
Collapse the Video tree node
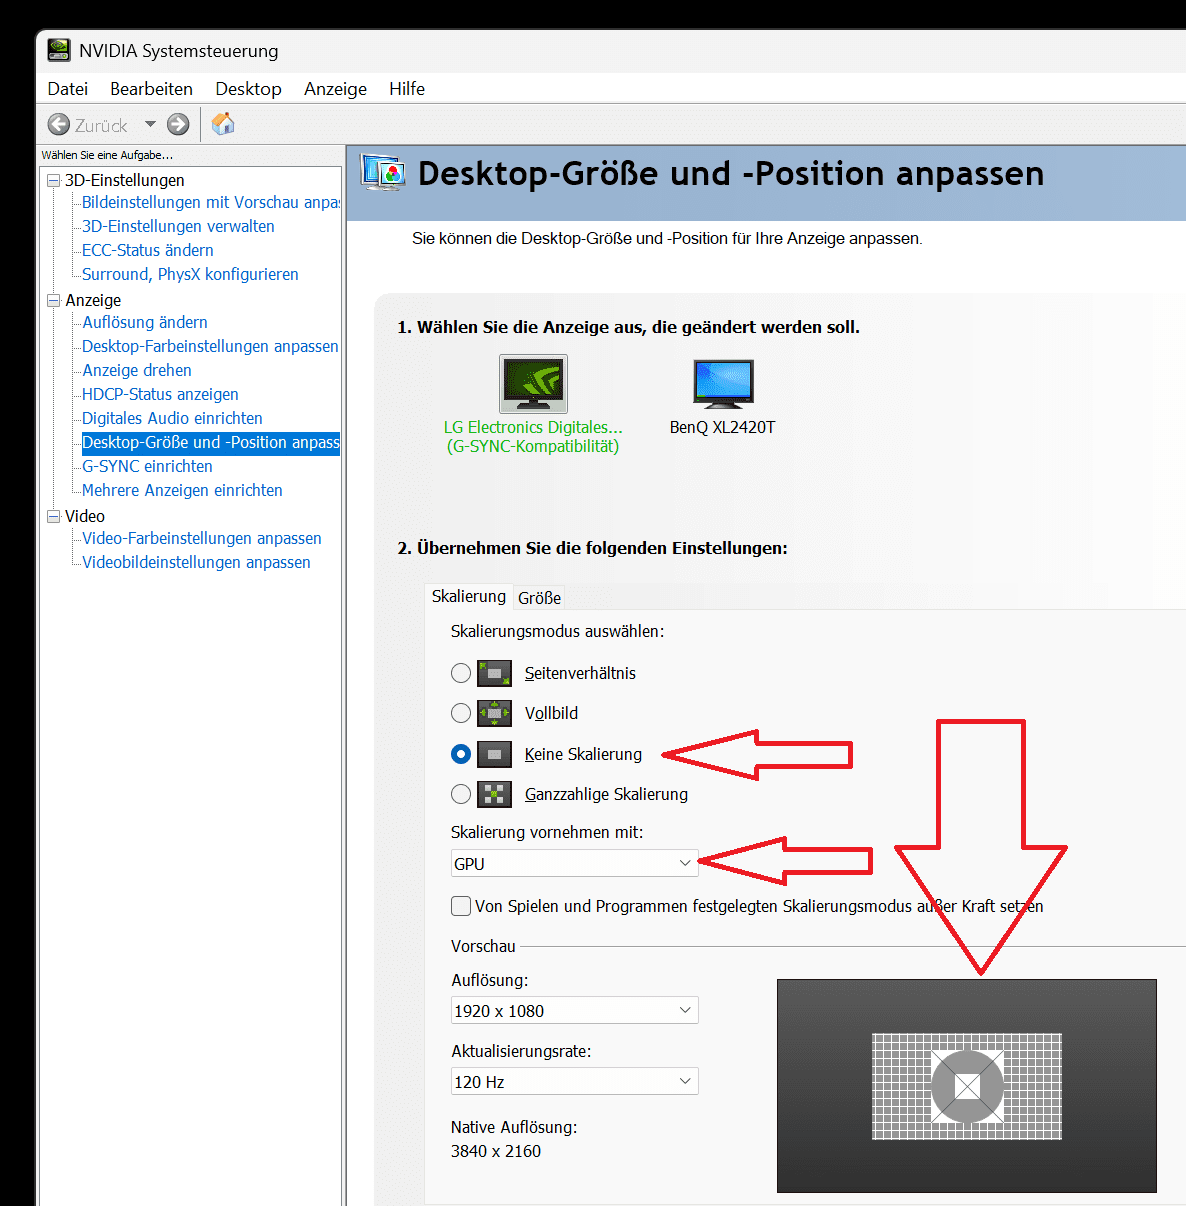point(54,516)
